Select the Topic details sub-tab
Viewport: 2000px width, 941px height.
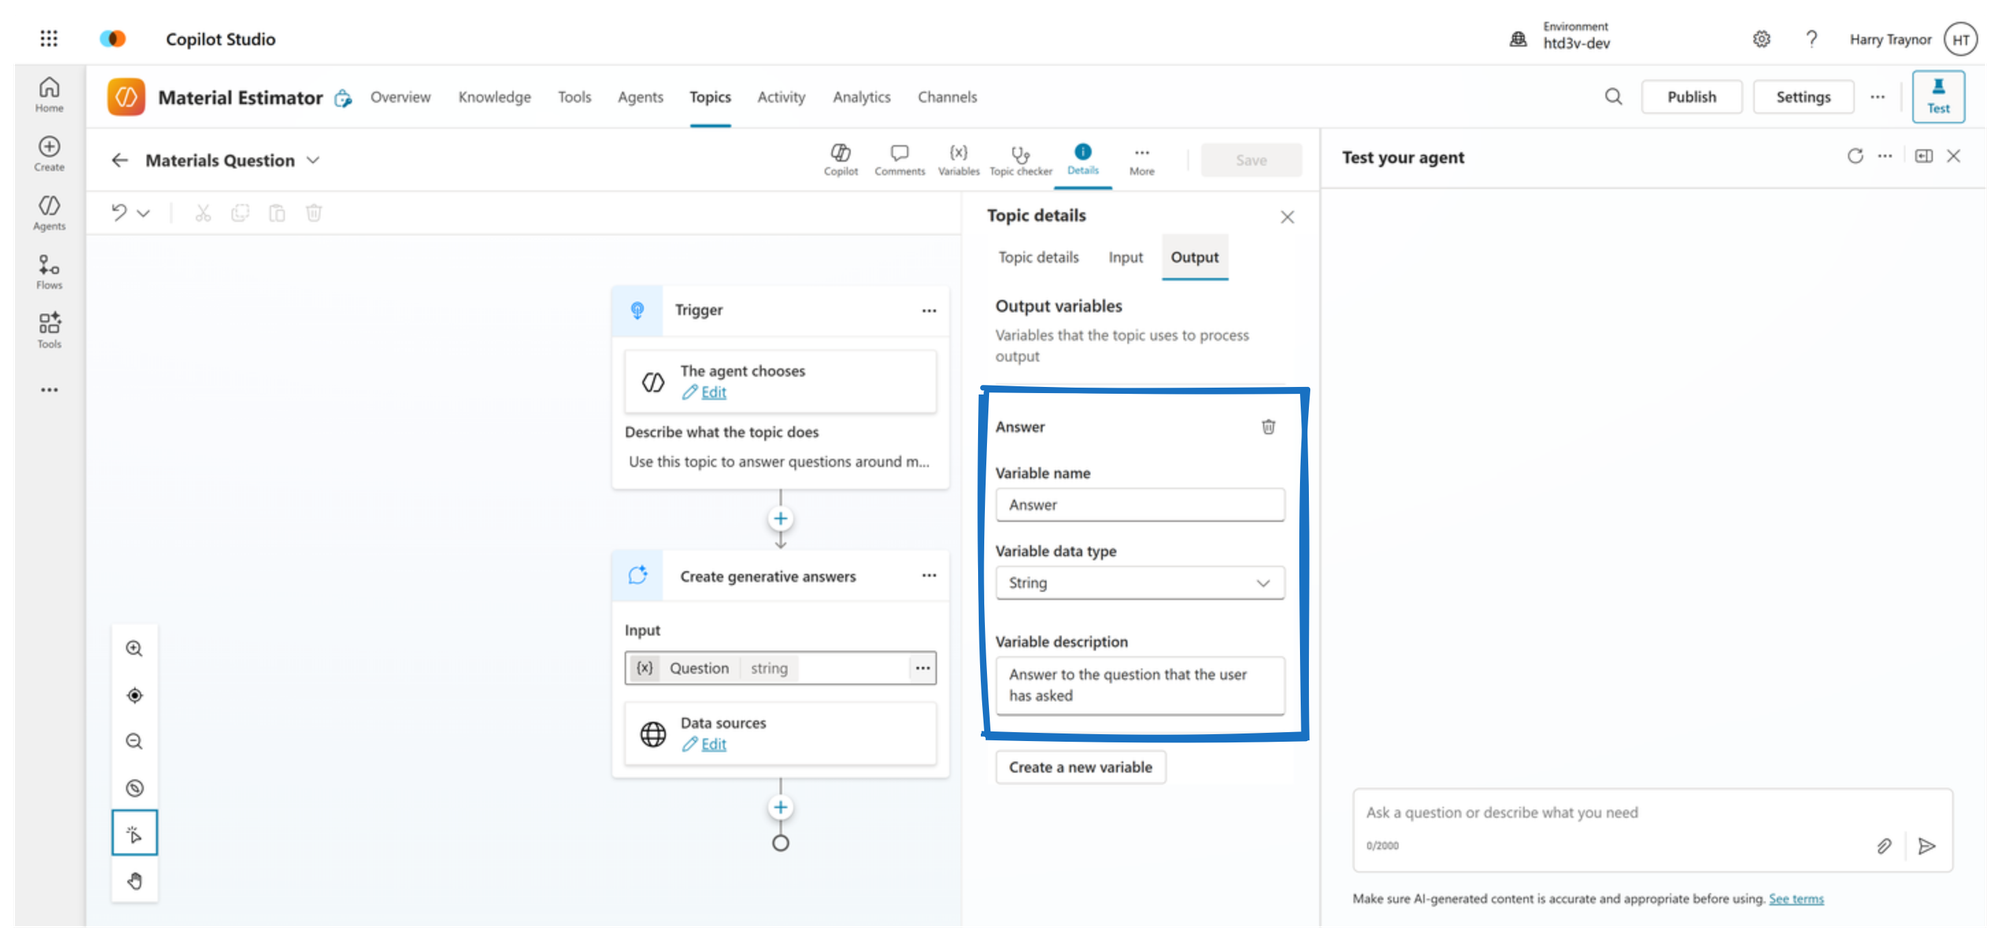click(1038, 257)
